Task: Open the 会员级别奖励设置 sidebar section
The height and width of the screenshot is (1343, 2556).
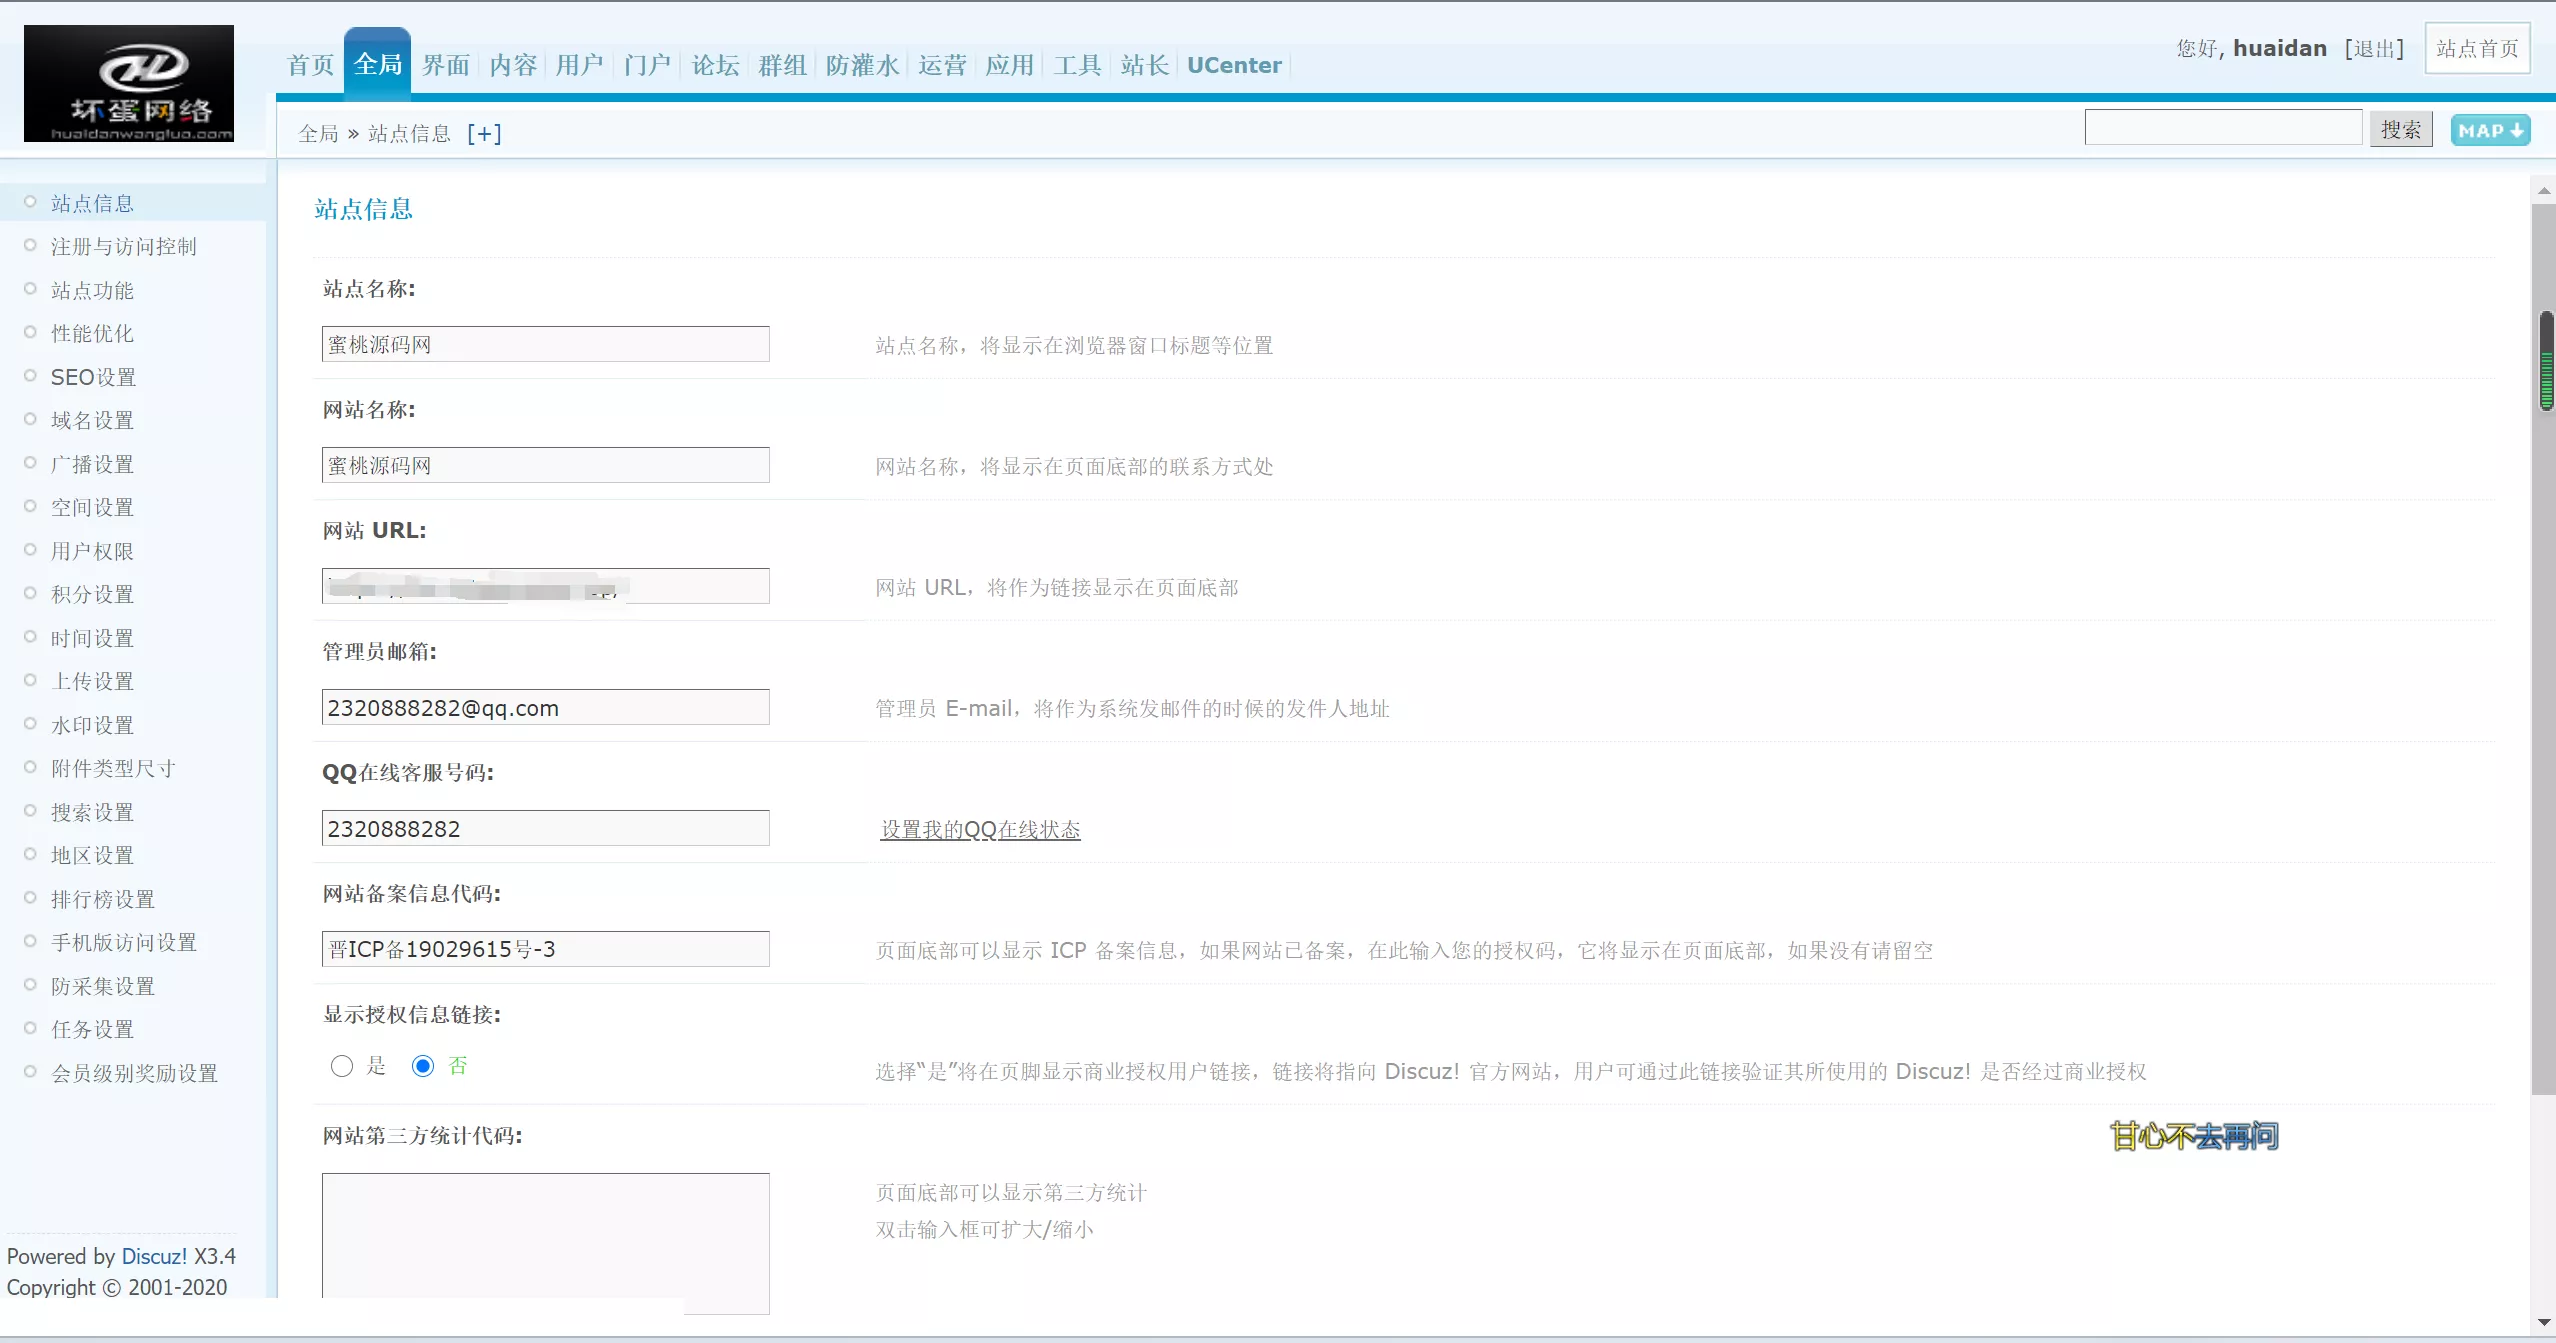Action: [x=134, y=1071]
